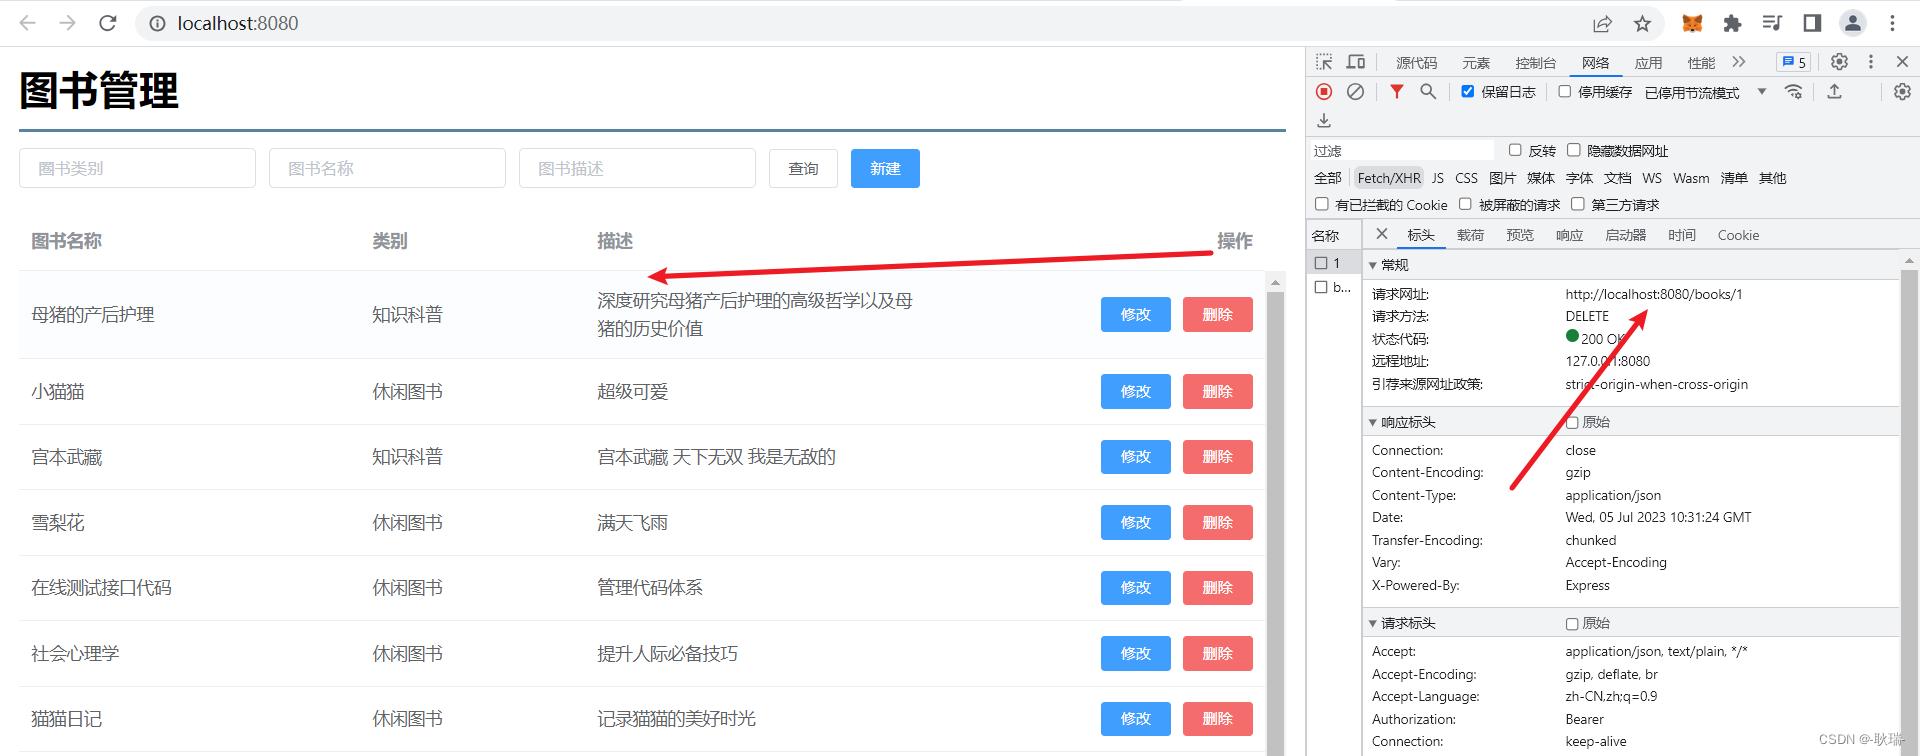This screenshot has width=1920, height=756.
Task: Open the Extensions puzzle icon
Action: (1732, 23)
